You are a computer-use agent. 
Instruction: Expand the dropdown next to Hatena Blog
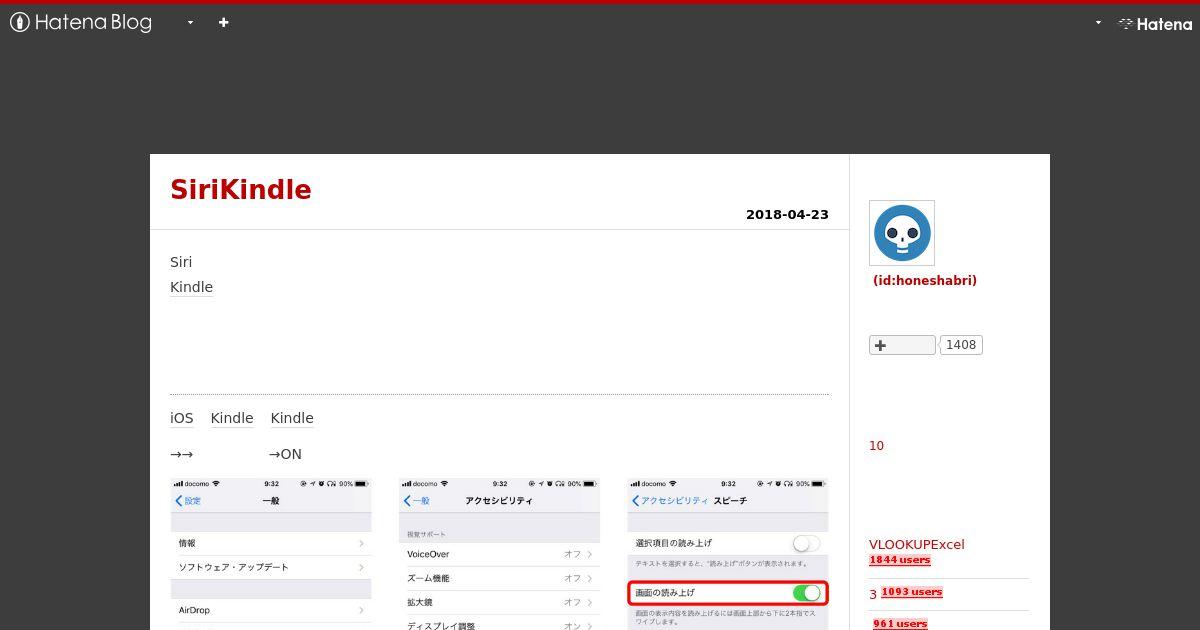point(190,22)
